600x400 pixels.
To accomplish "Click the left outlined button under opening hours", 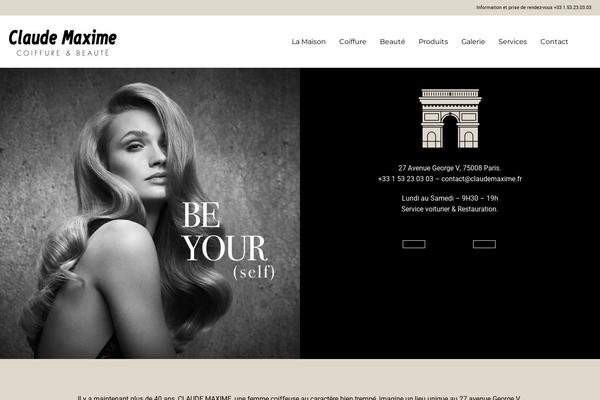I will coord(414,244).
